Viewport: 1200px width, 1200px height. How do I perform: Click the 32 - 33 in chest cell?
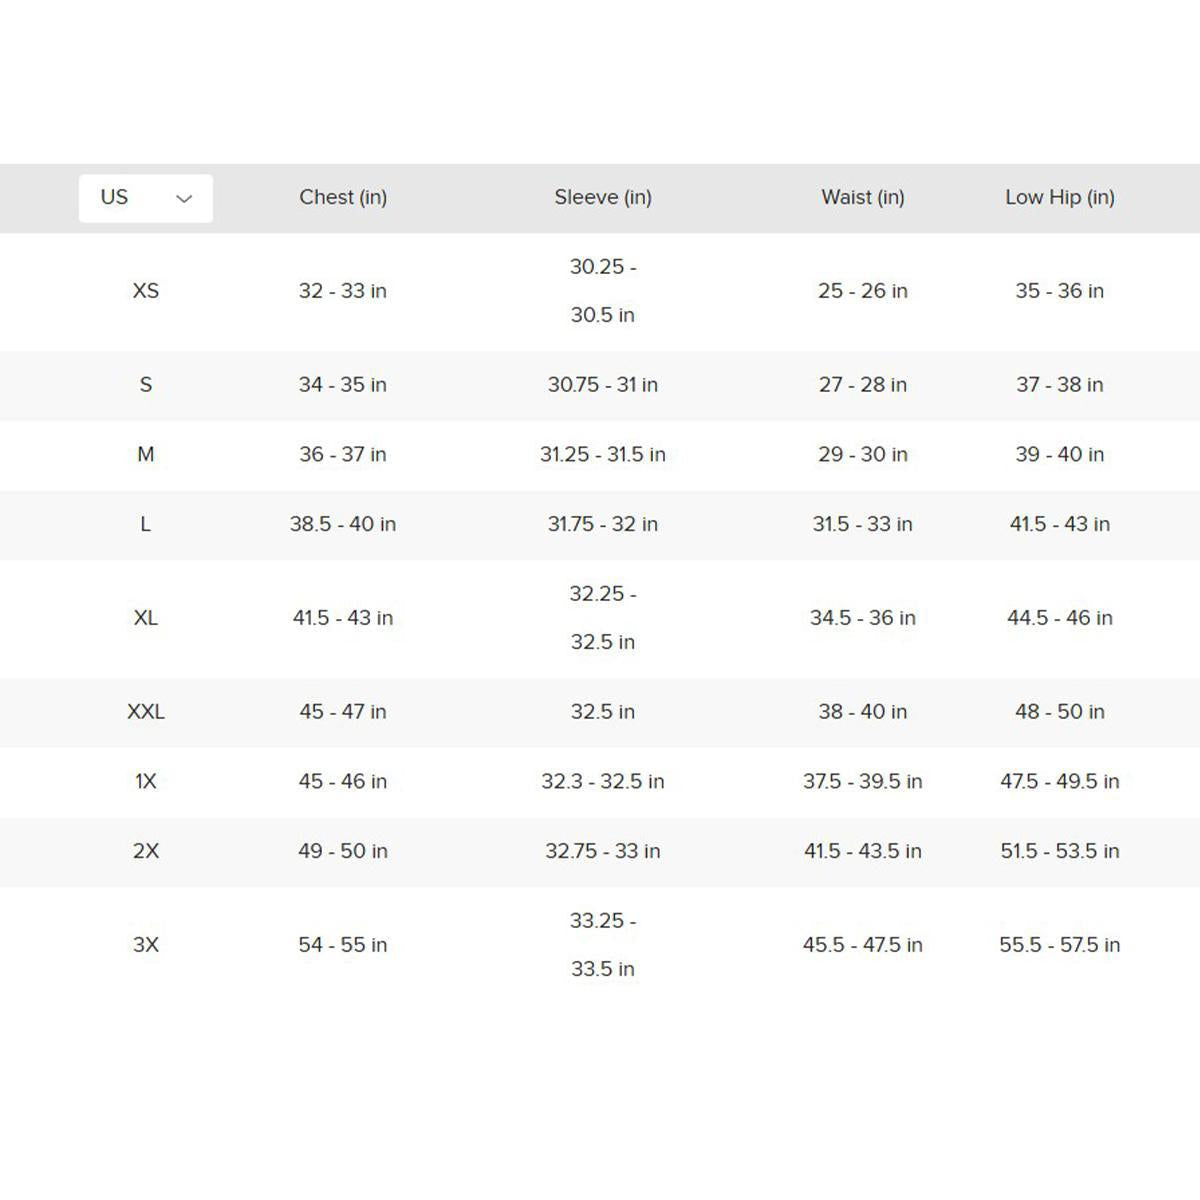click(x=343, y=291)
